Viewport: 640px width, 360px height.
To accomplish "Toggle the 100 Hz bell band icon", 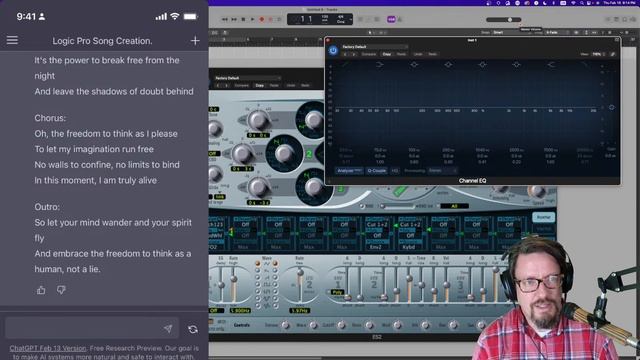I will pyautogui.click(x=414, y=64).
